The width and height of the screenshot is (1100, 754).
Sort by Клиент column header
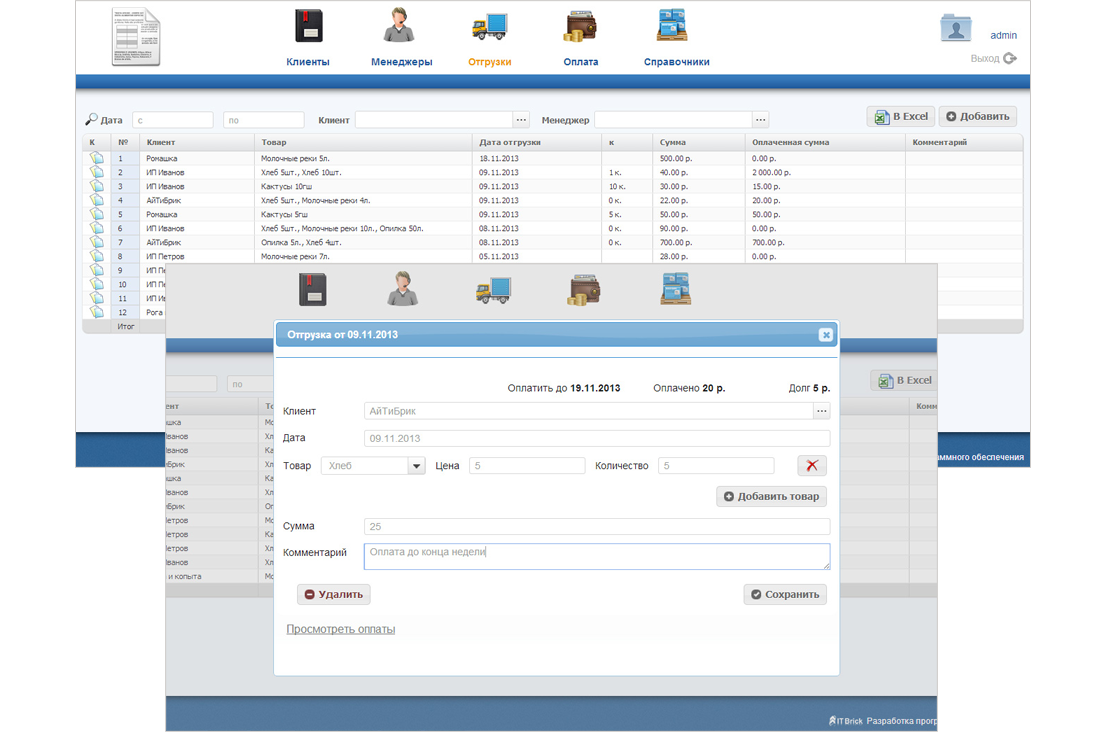pyautogui.click(x=161, y=142)
